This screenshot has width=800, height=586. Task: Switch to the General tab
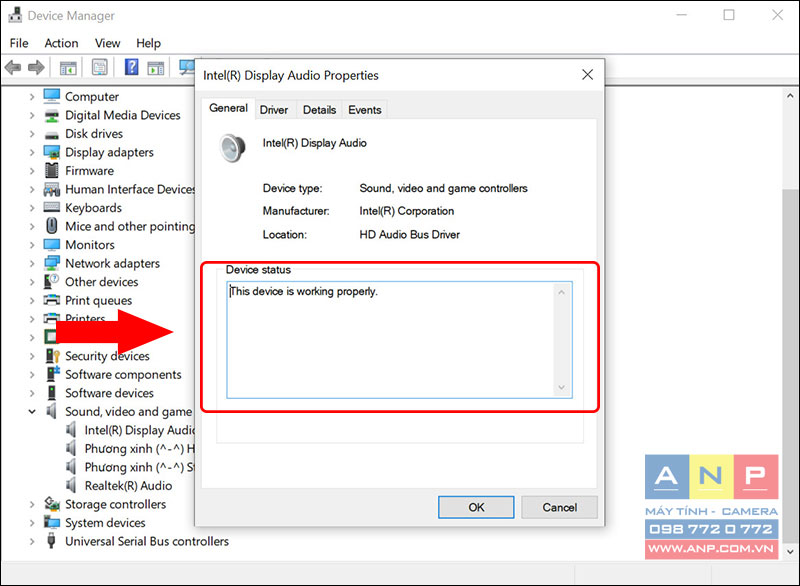pos(229,108)
